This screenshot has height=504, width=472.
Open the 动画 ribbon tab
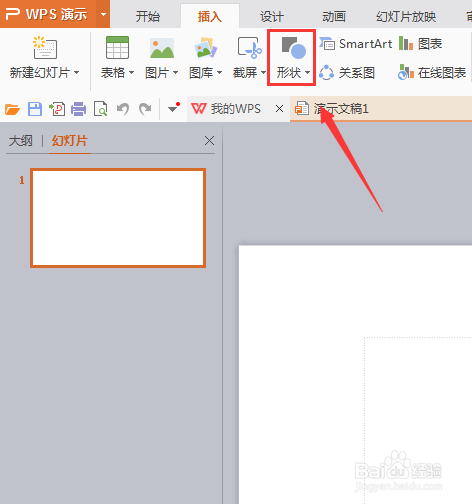(x=334, y=16)
